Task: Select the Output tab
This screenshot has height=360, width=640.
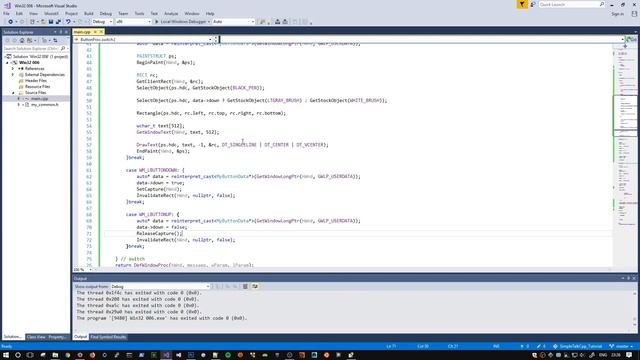Action: click(80, 337)
